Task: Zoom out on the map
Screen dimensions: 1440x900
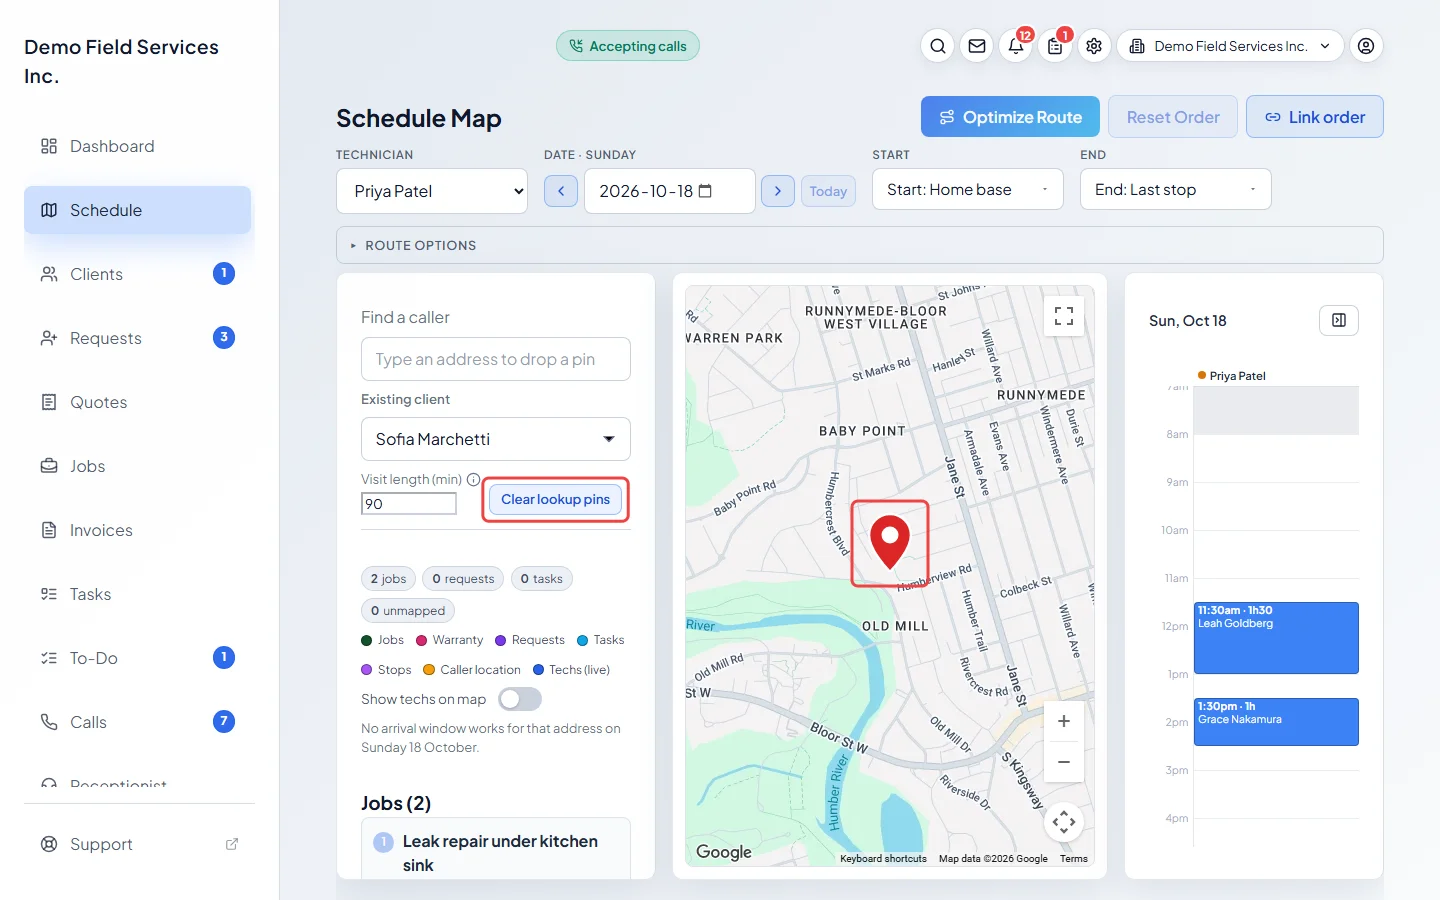Action: 1064,762
